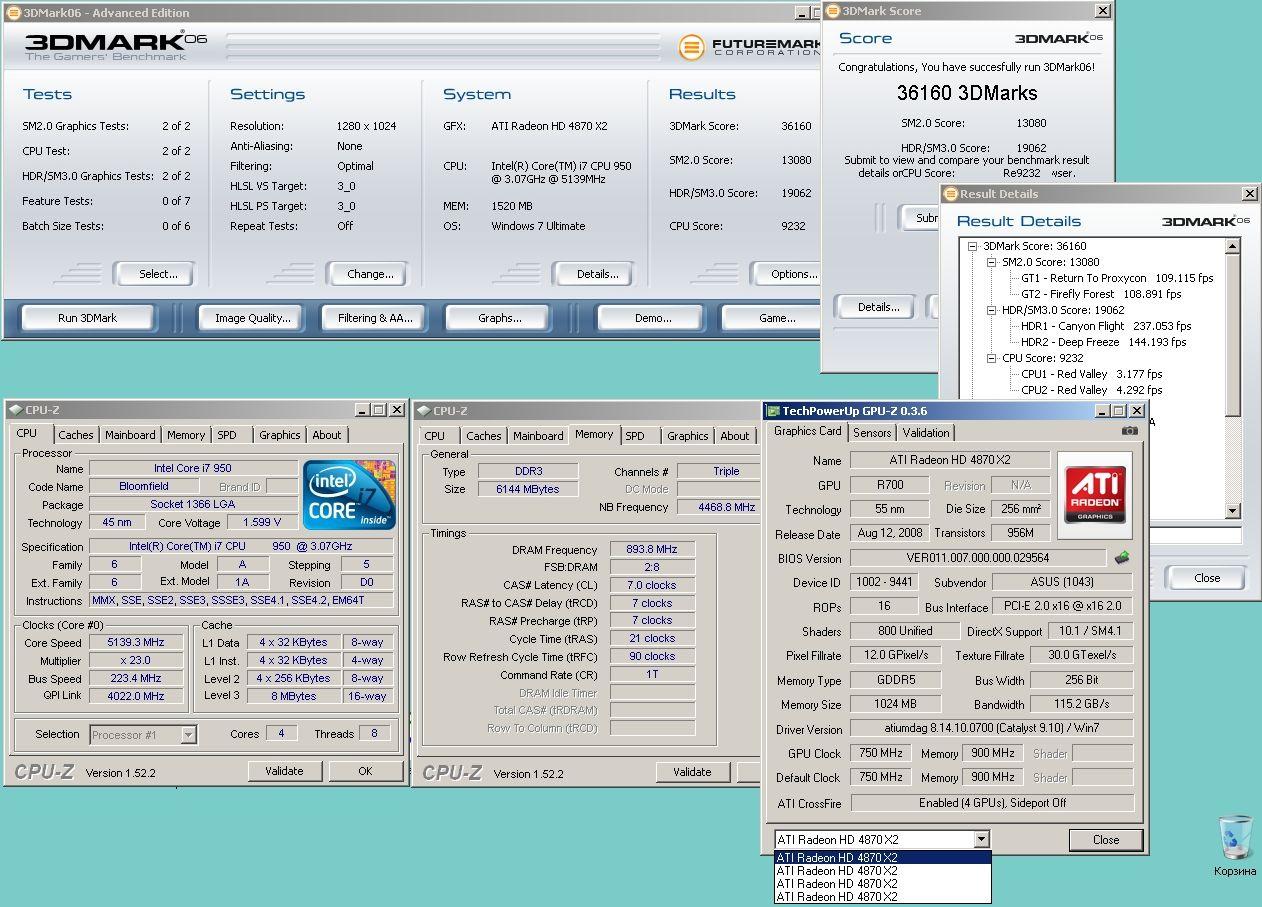Open the About tab in the left CPU-Z window

pyautogui.click(x=327, y=435)
